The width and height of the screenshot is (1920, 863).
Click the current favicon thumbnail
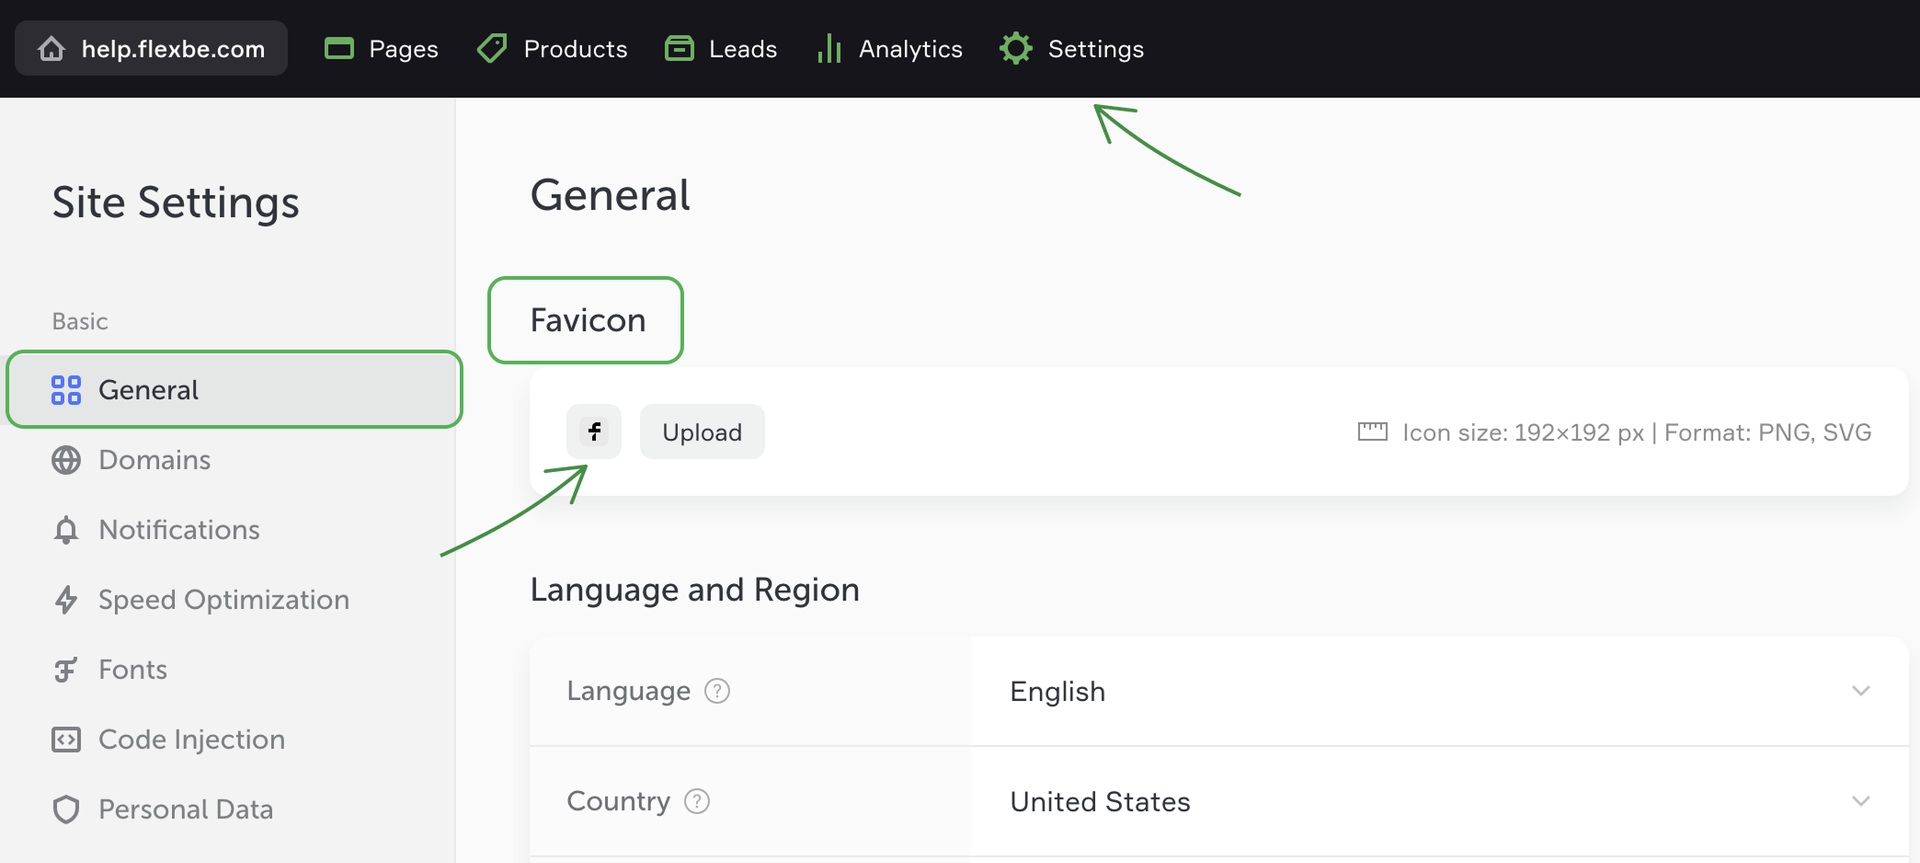click(x=594, y=432)
